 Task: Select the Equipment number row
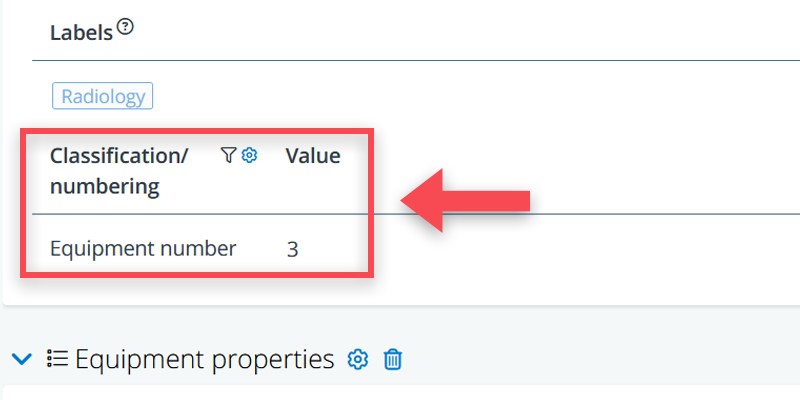tap(143, 249)
